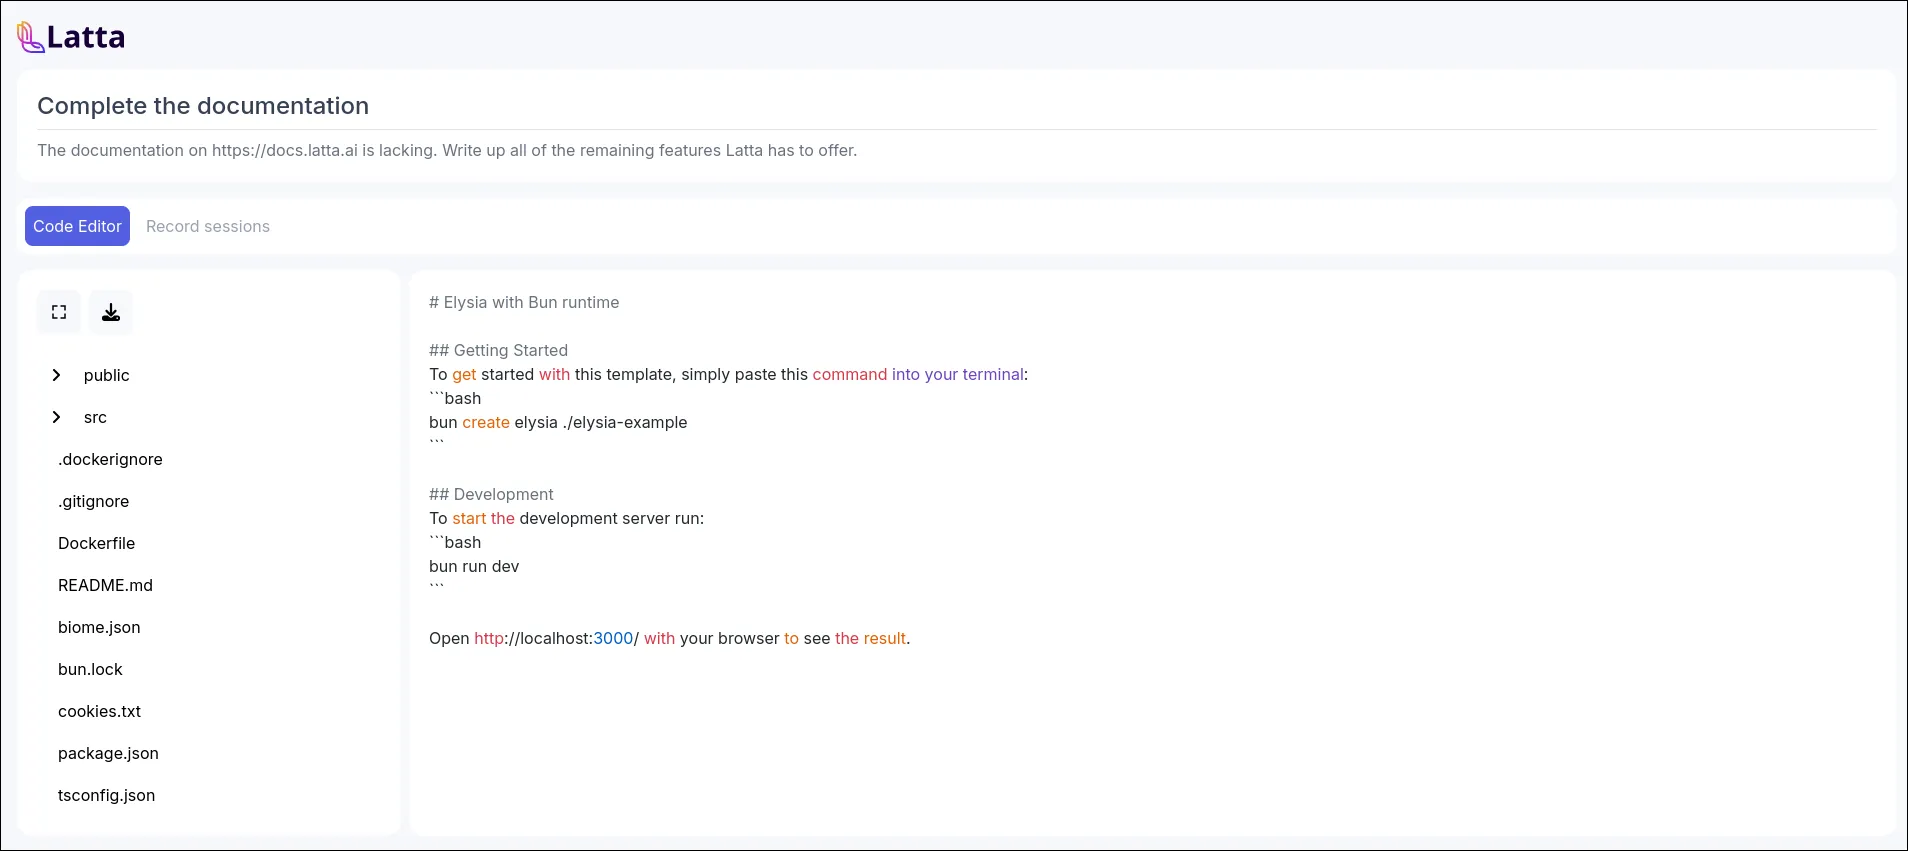Open the .gitignore file
The image size is (1908, 851).
coord(93,501)
